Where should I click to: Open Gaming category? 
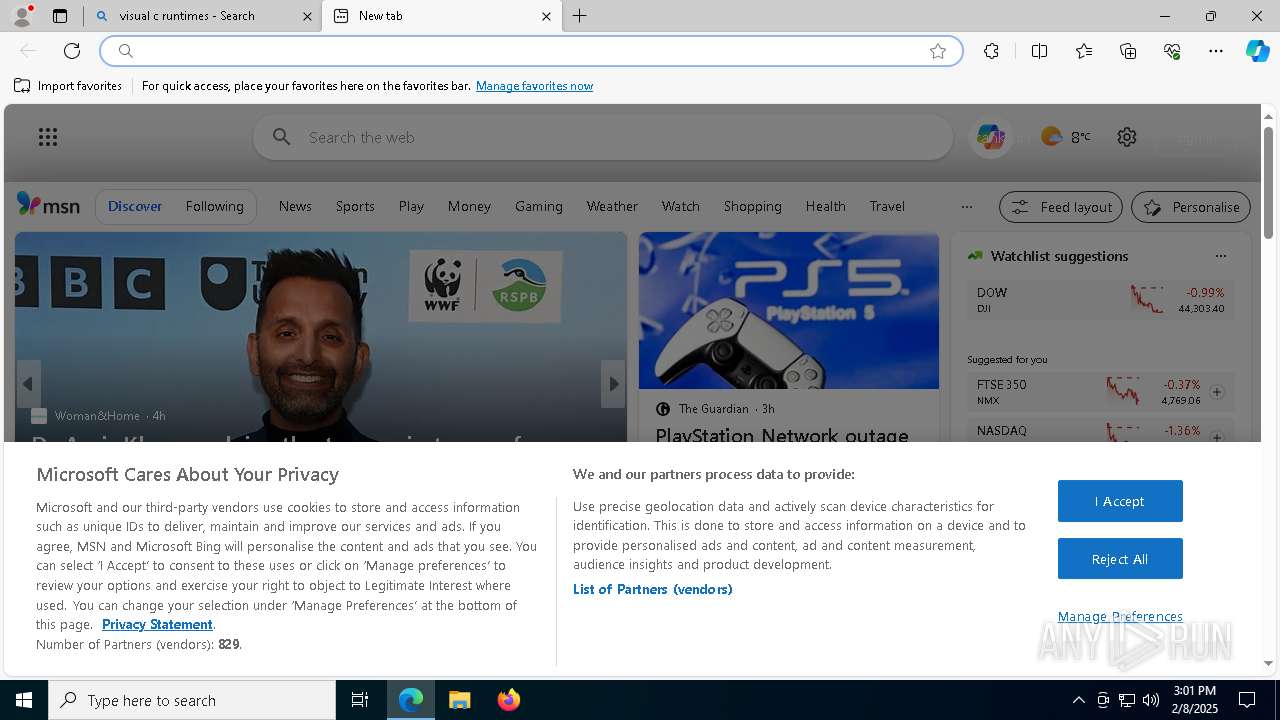(538, 206)
